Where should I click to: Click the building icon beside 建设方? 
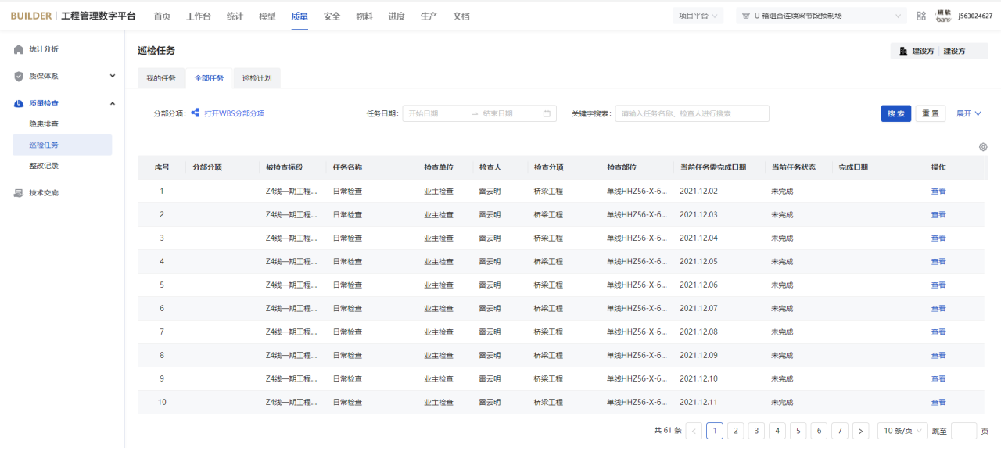(903, 51)
